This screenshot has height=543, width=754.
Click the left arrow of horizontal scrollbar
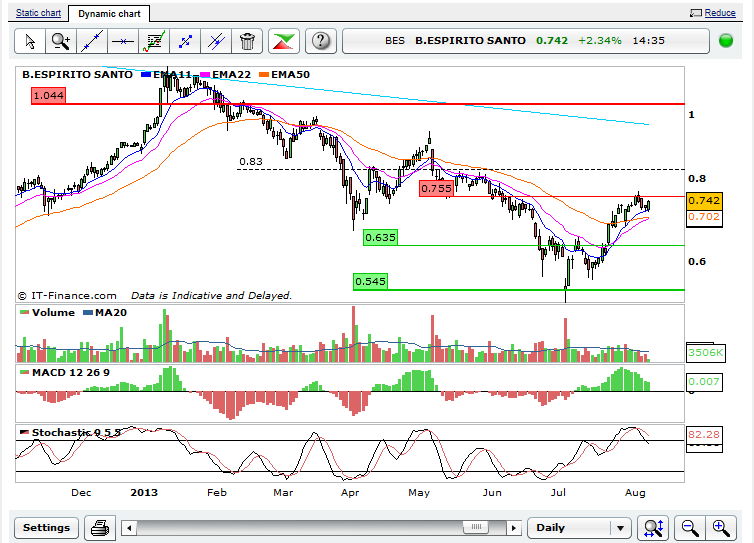tap(129, 528)
